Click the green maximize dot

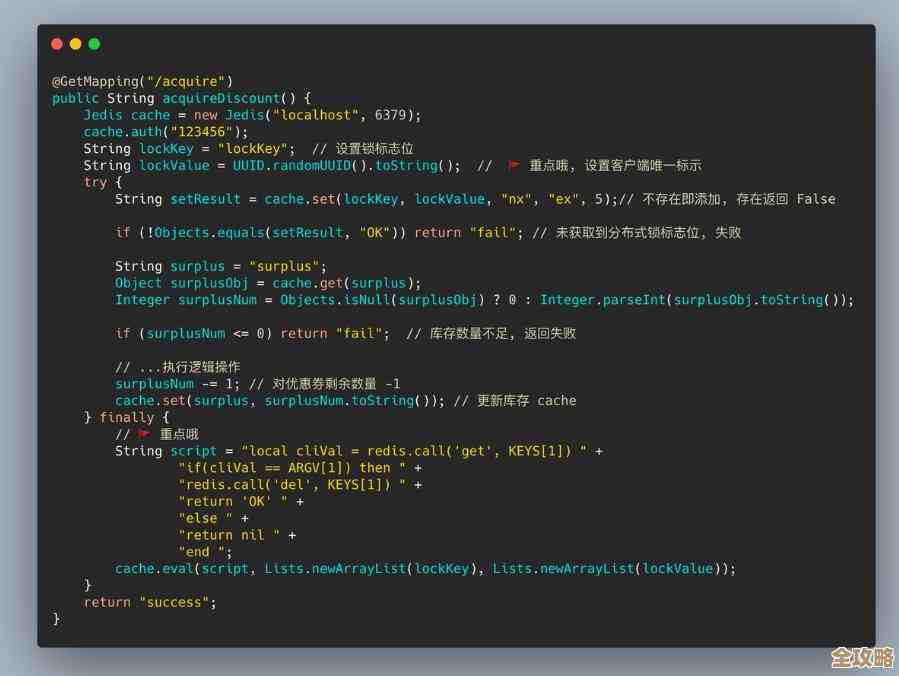click(x=94, y=44)
